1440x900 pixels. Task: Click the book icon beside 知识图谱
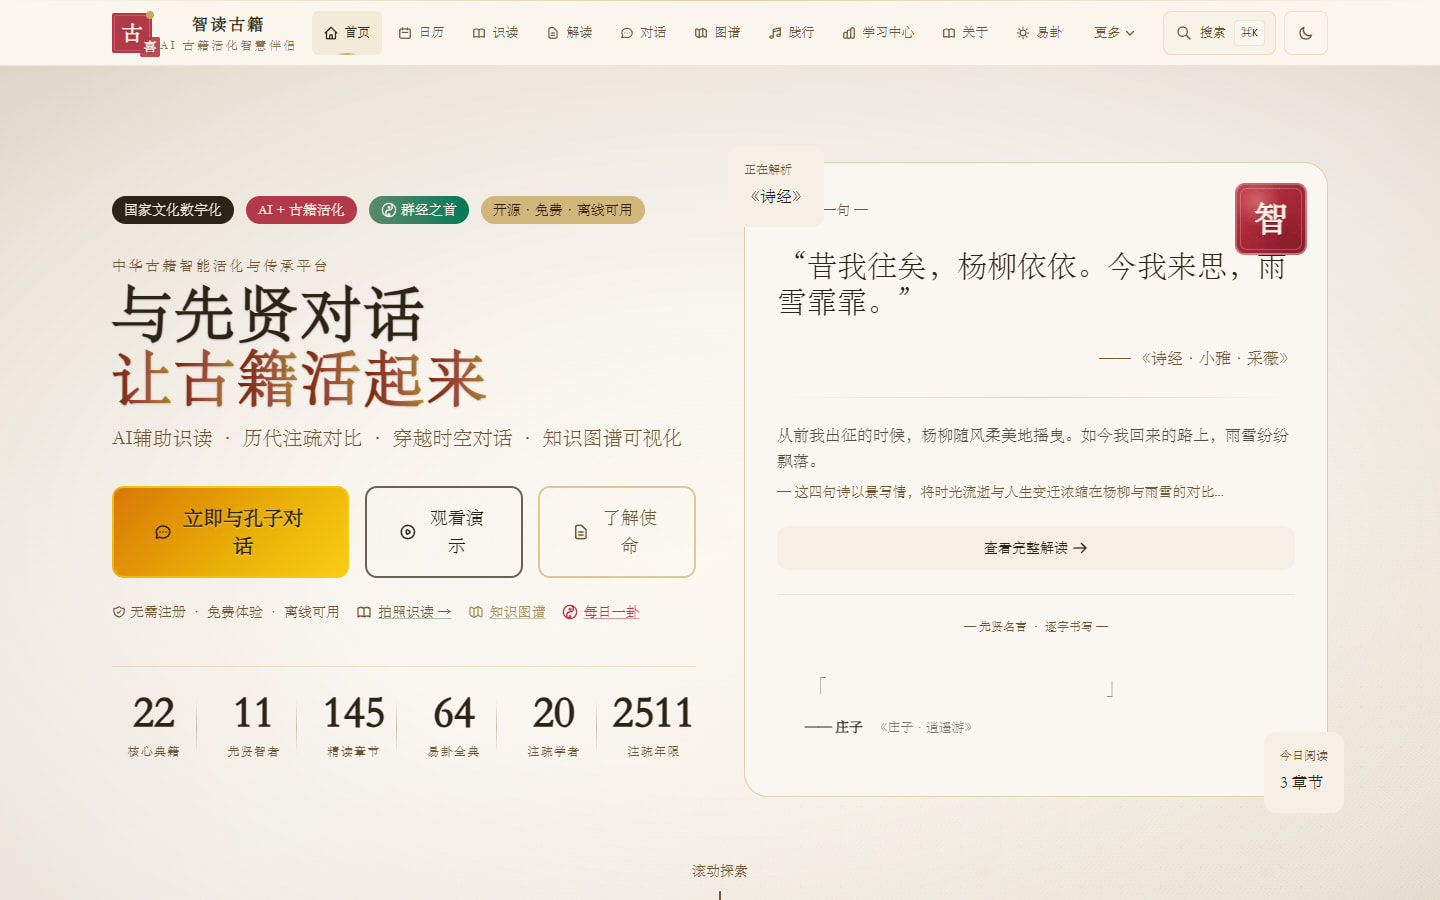tap(476, 612)
